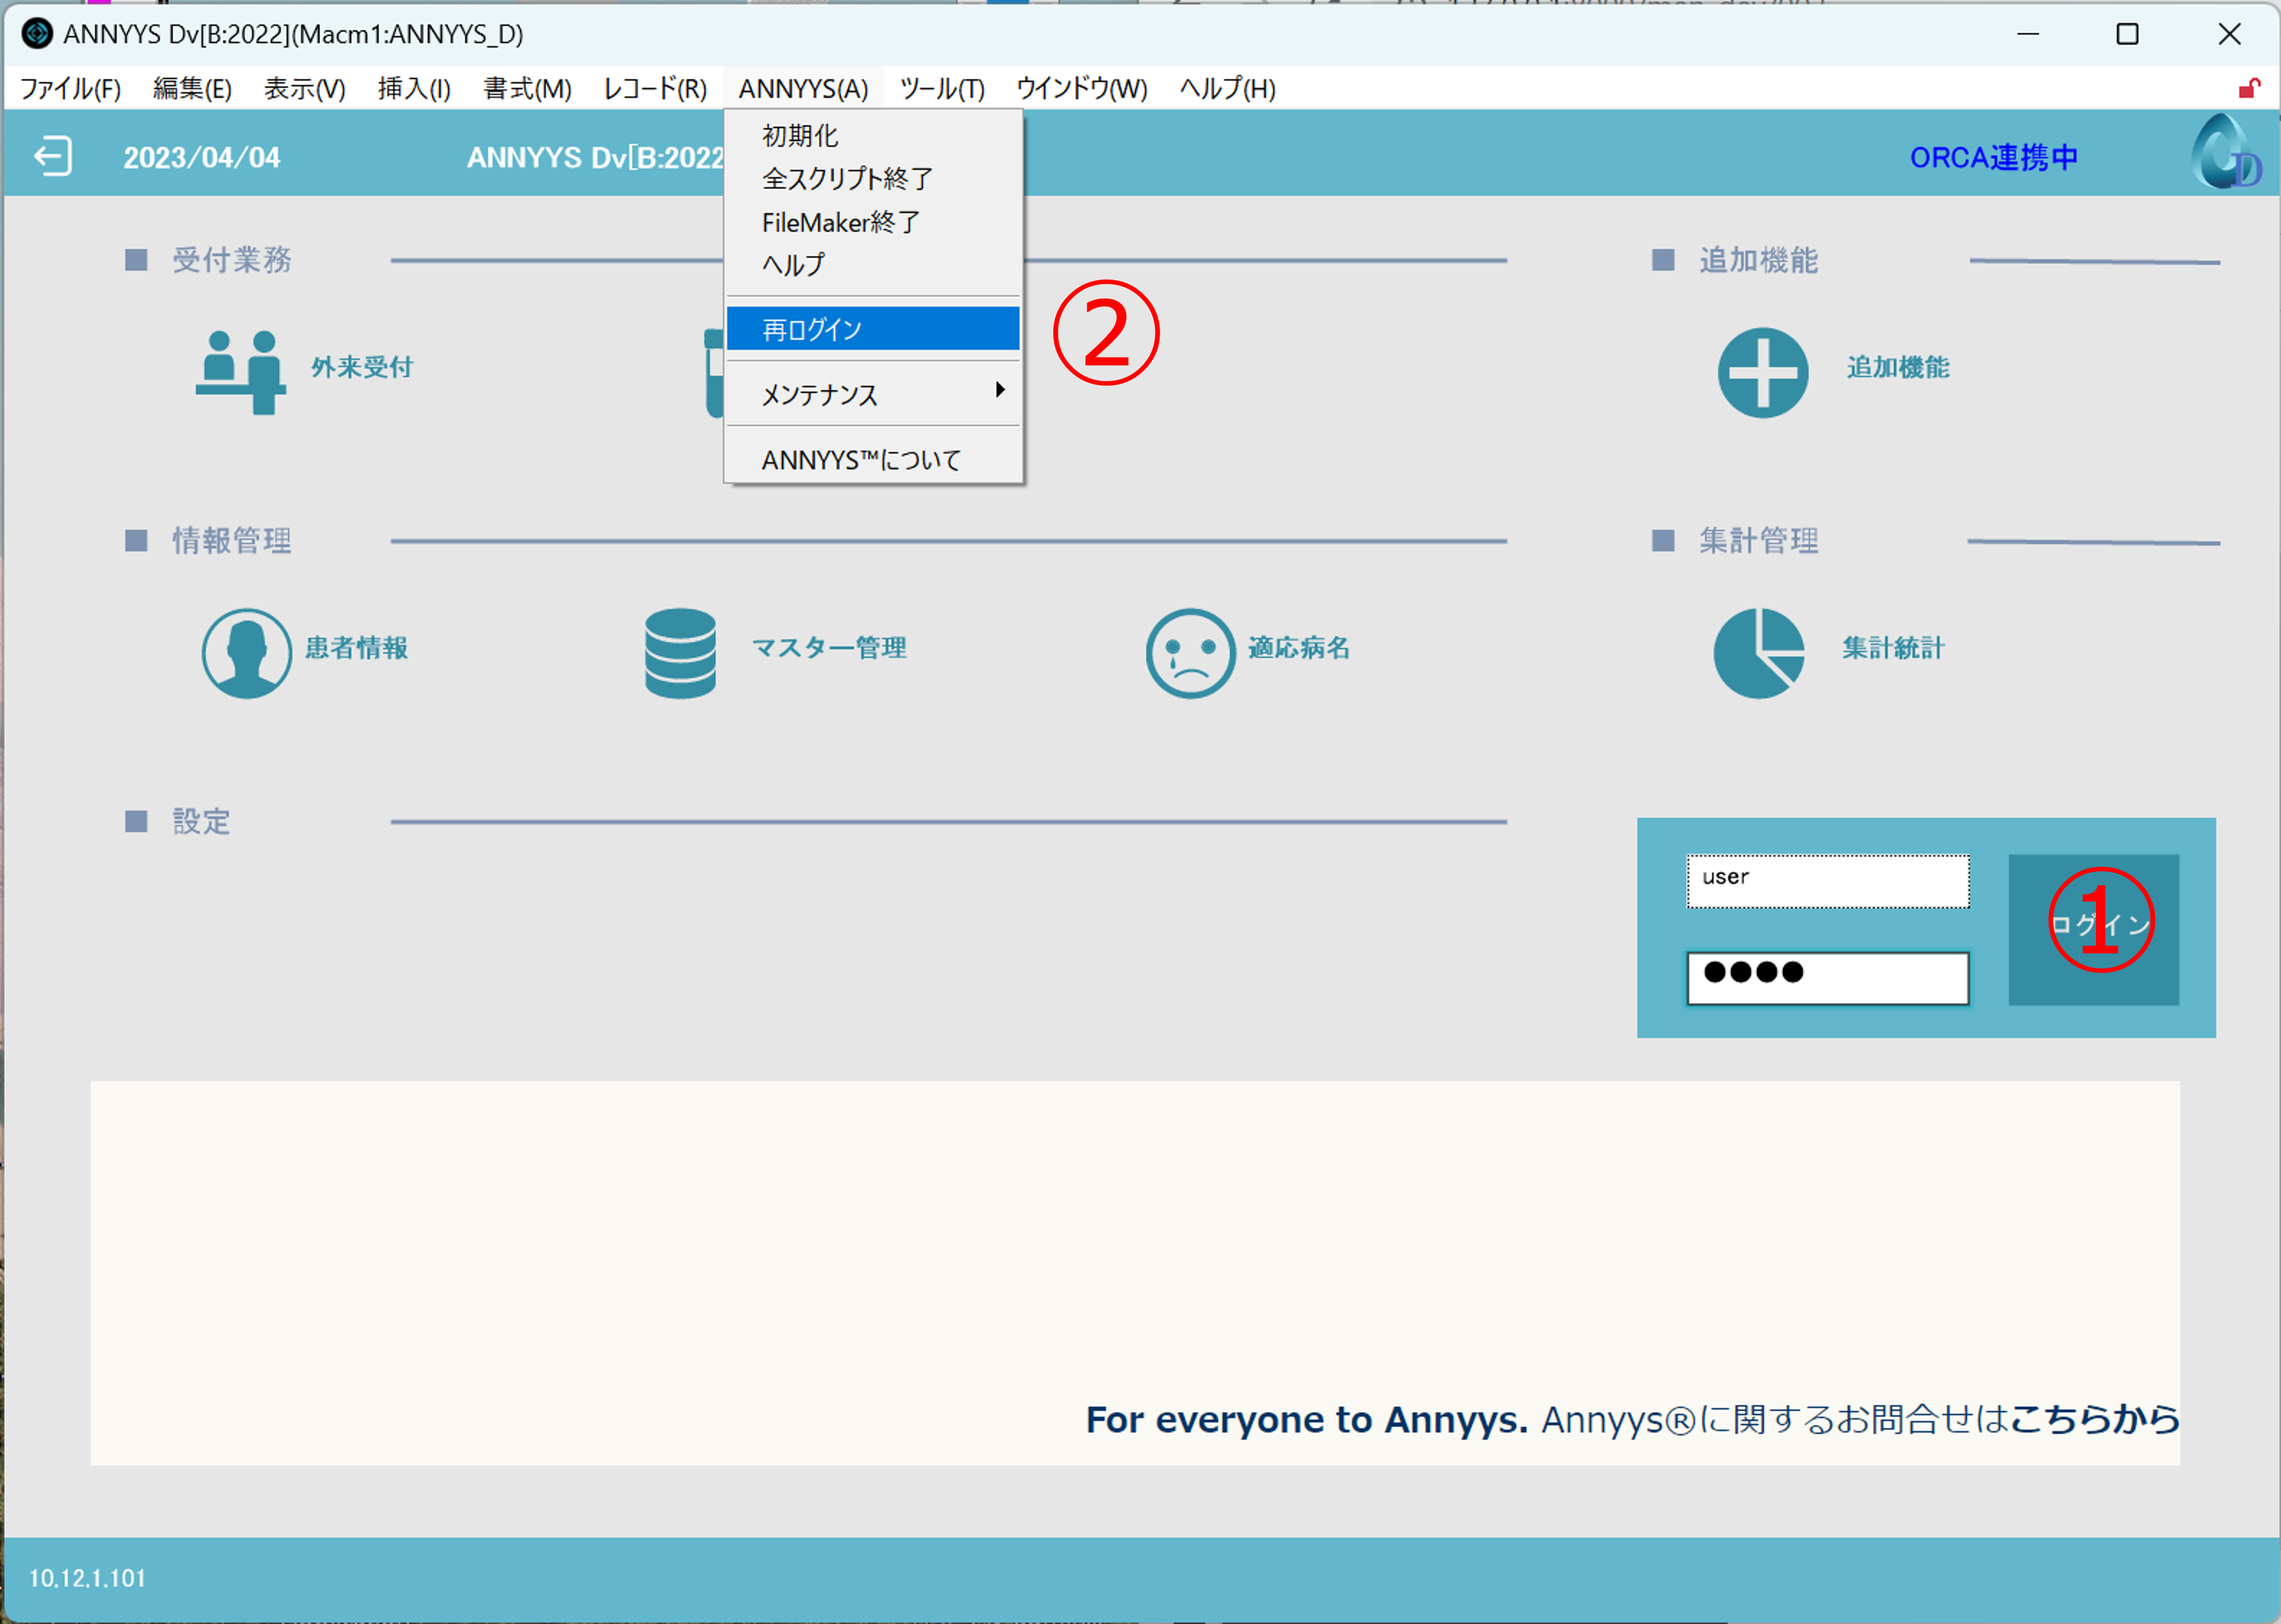Click the 集計統計 text label

click(x=1894, y=648)
